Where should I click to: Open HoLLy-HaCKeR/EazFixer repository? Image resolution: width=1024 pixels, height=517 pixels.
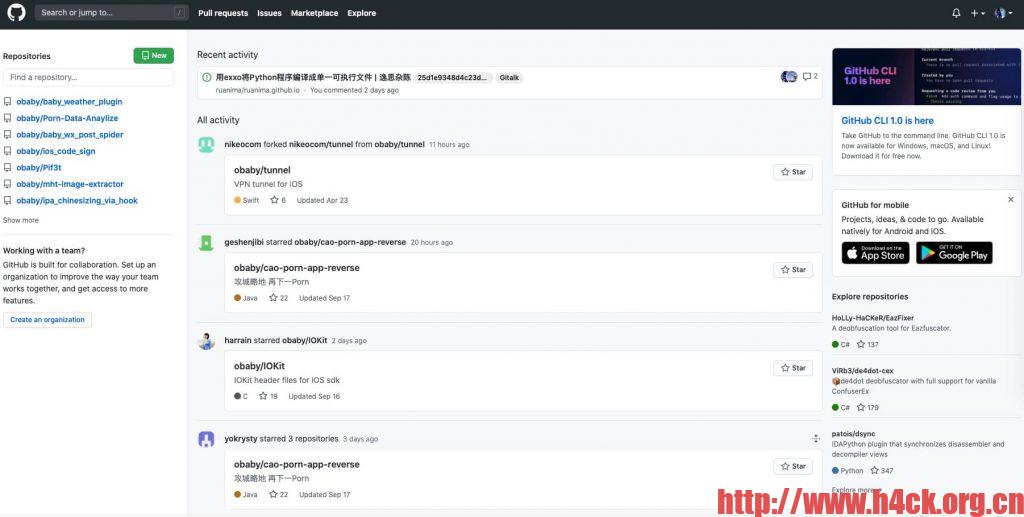(x=872, y=318)
